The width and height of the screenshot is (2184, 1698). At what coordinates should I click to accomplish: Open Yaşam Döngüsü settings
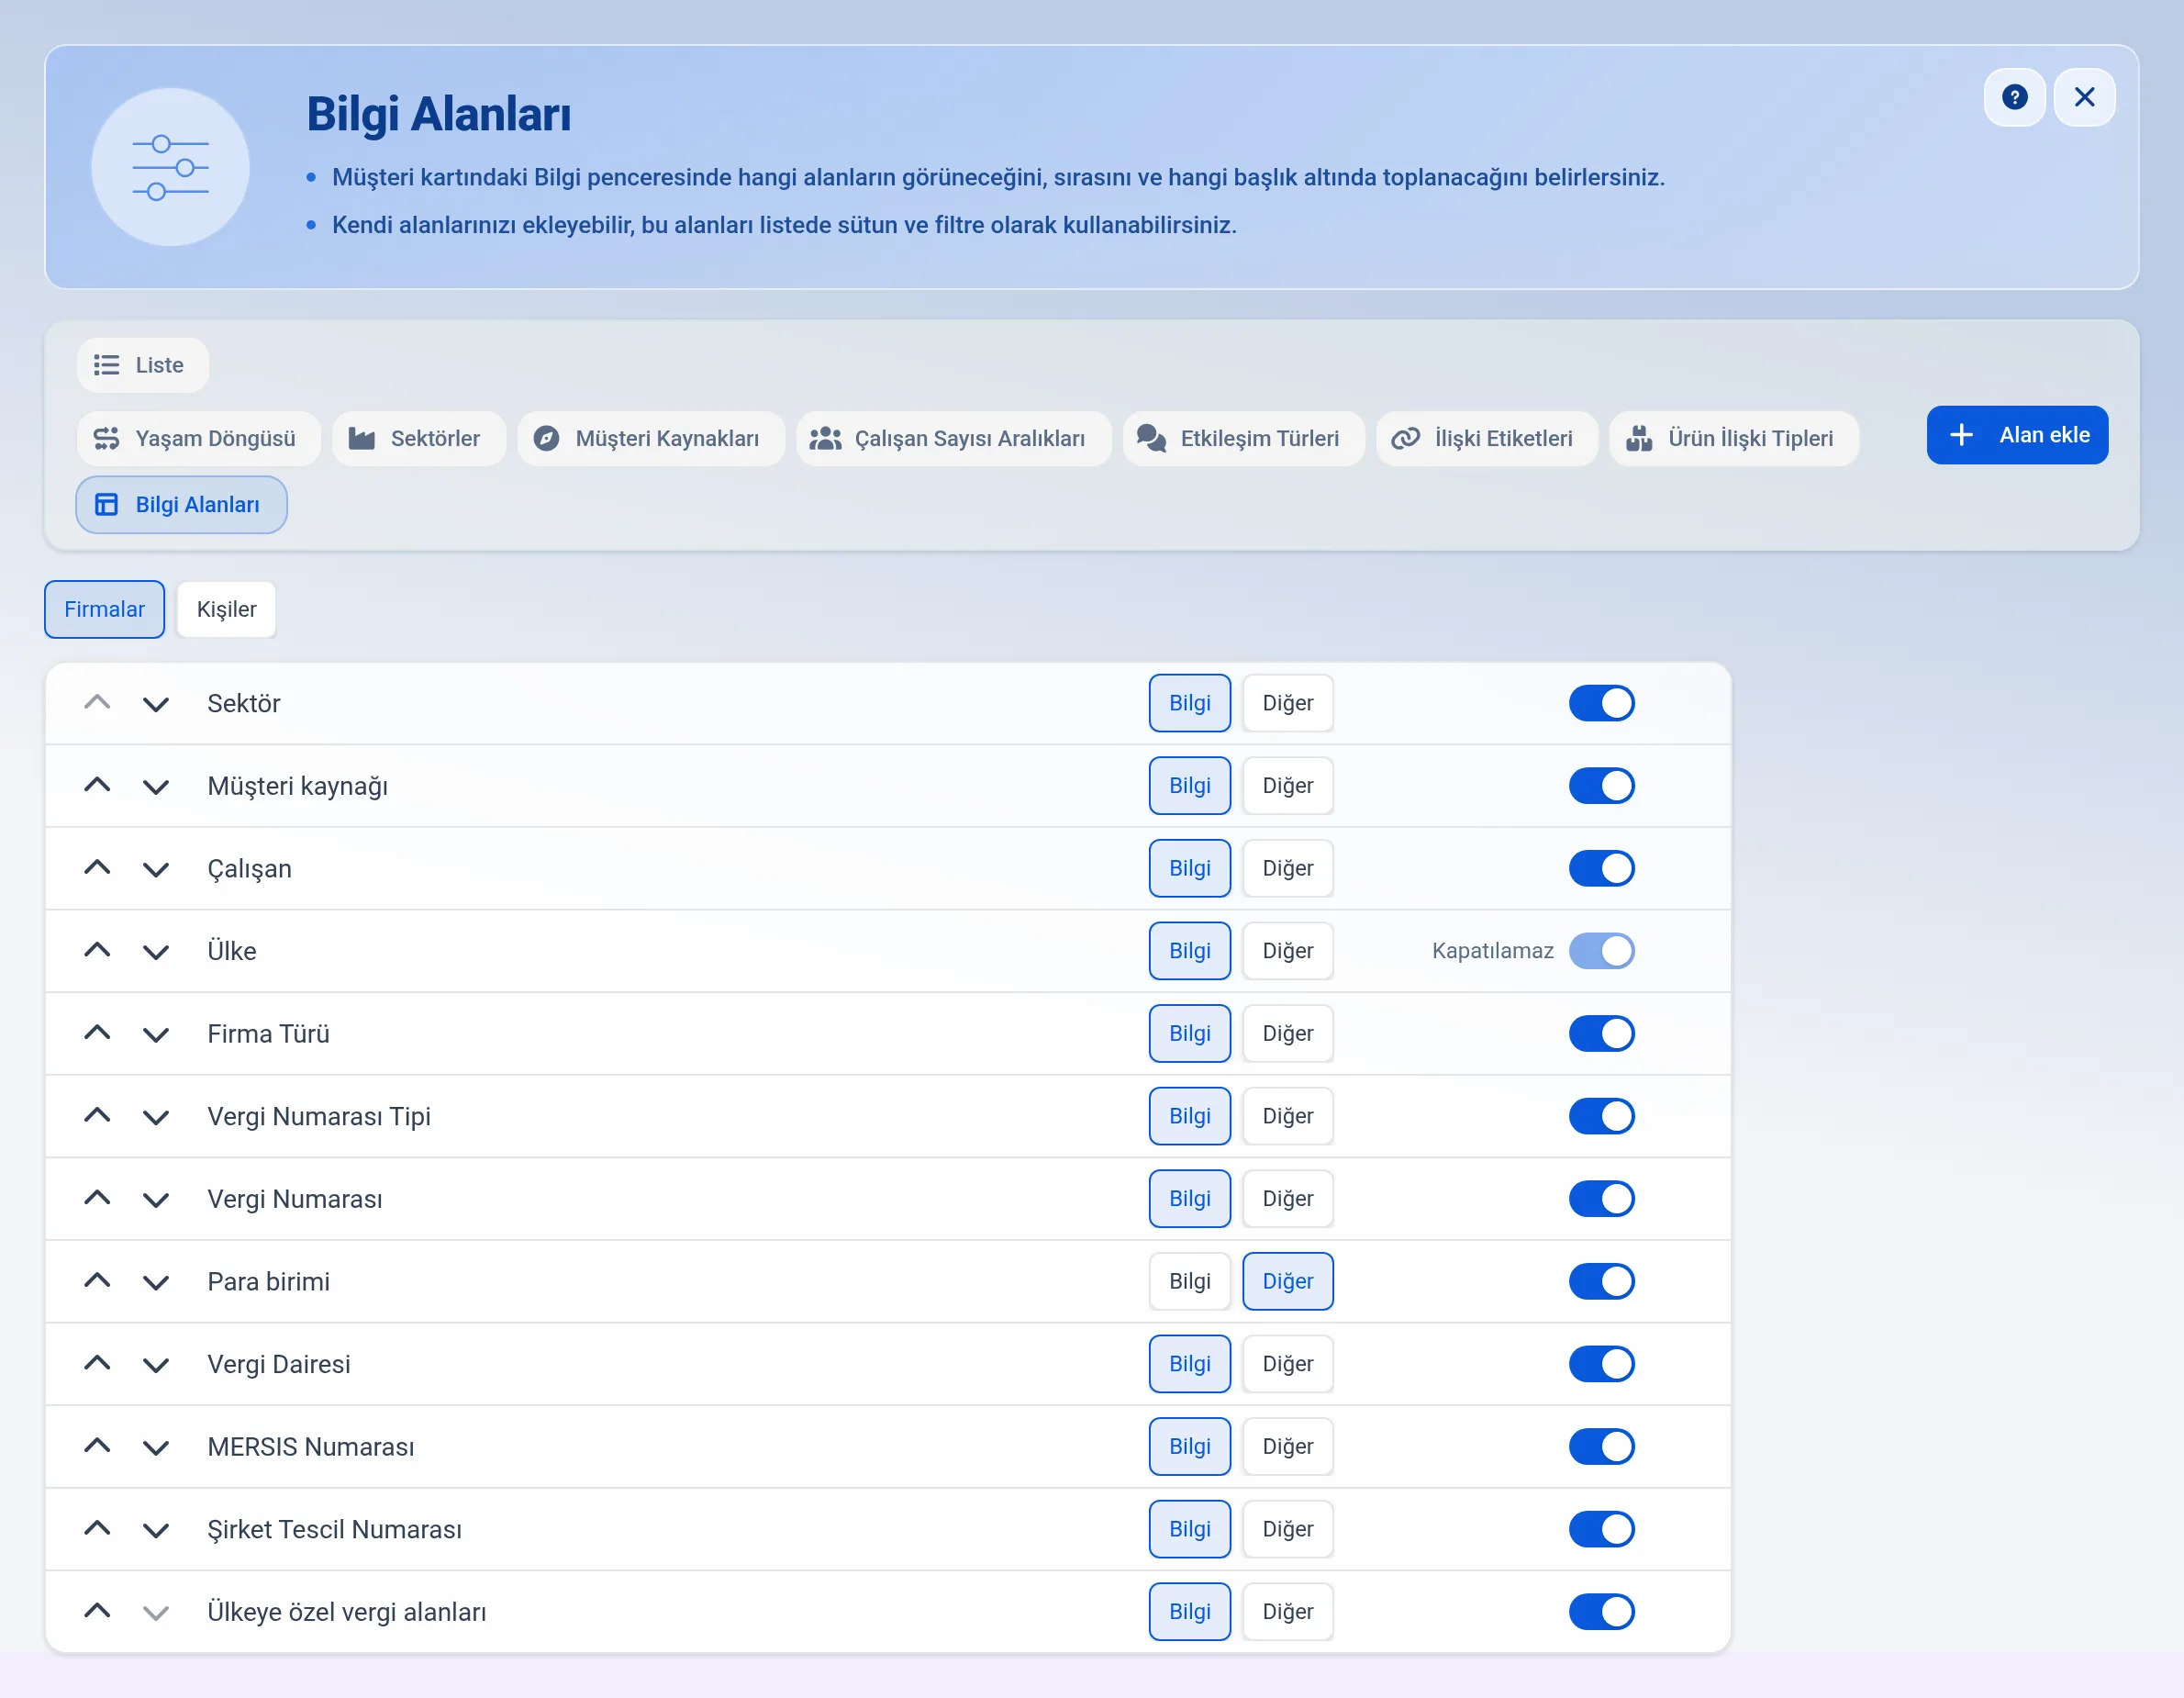(x=198, y=438)
